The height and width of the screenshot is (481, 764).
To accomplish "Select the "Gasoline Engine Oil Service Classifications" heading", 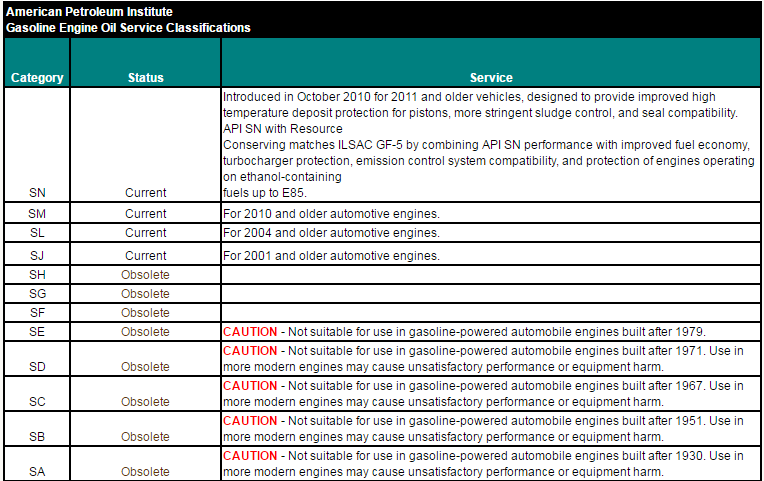I will click(128, 28).
